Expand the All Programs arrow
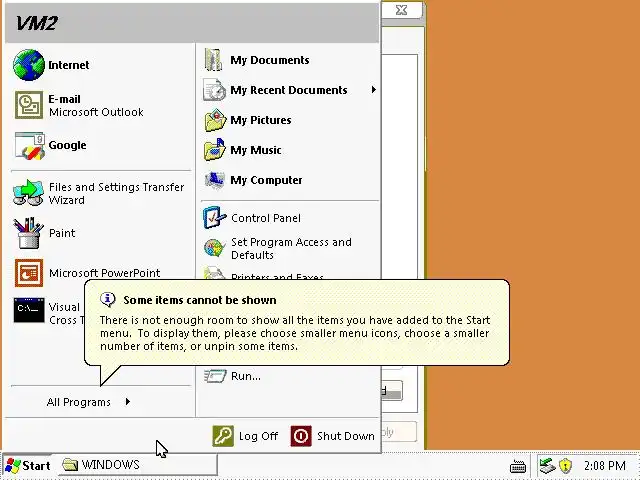 (x=128, y=402)
